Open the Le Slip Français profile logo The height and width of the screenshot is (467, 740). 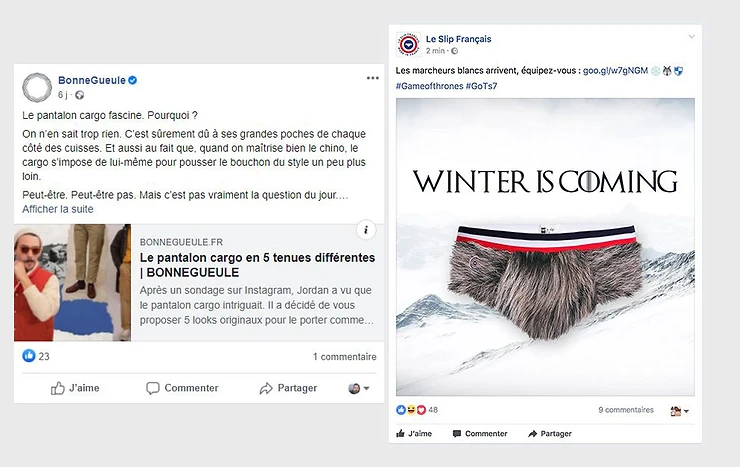409,45
